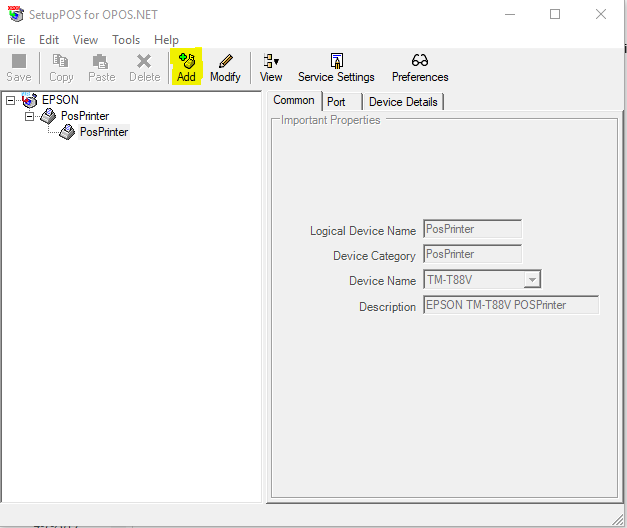Viewport: 627px width, 528px height.
Task: Open the Tools menu
Action: [126, 40]
